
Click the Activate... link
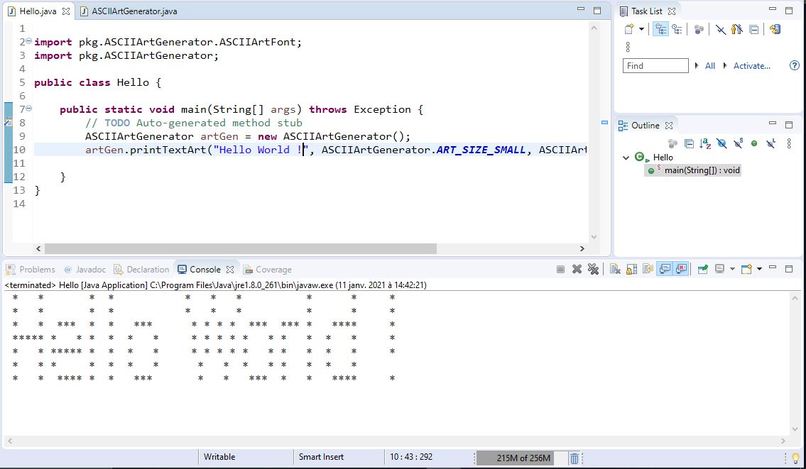point(752,66)
